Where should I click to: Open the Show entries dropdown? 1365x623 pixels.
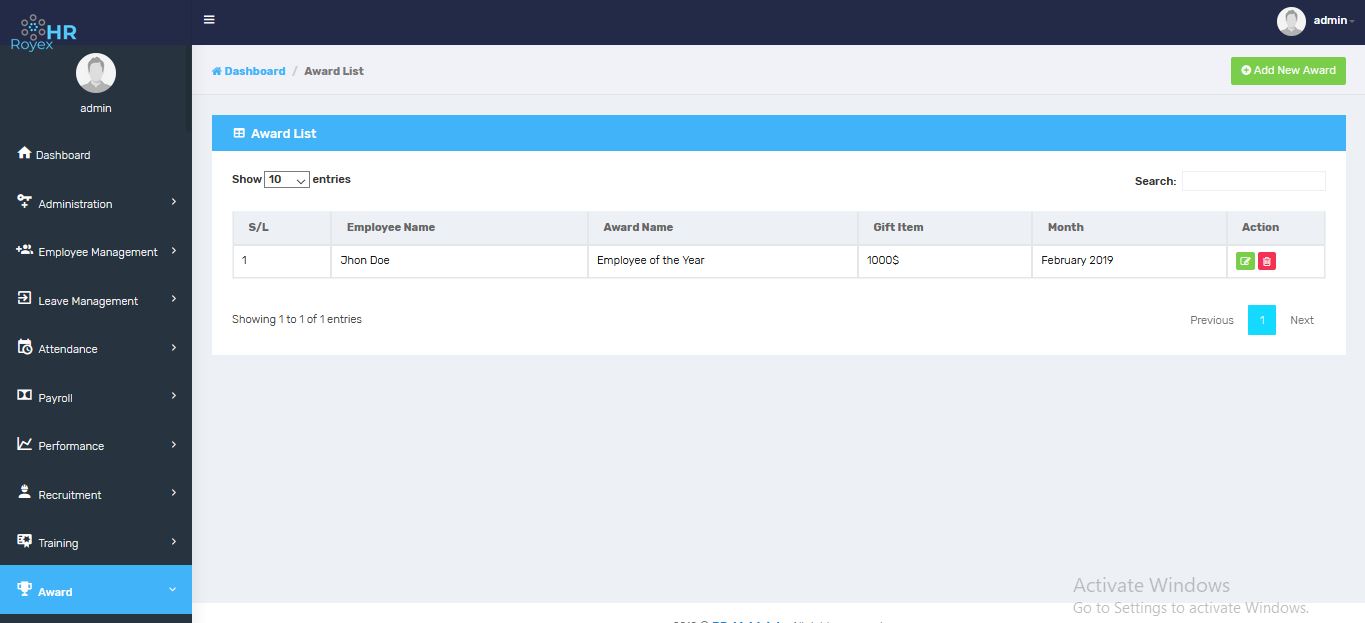(287, 180)
